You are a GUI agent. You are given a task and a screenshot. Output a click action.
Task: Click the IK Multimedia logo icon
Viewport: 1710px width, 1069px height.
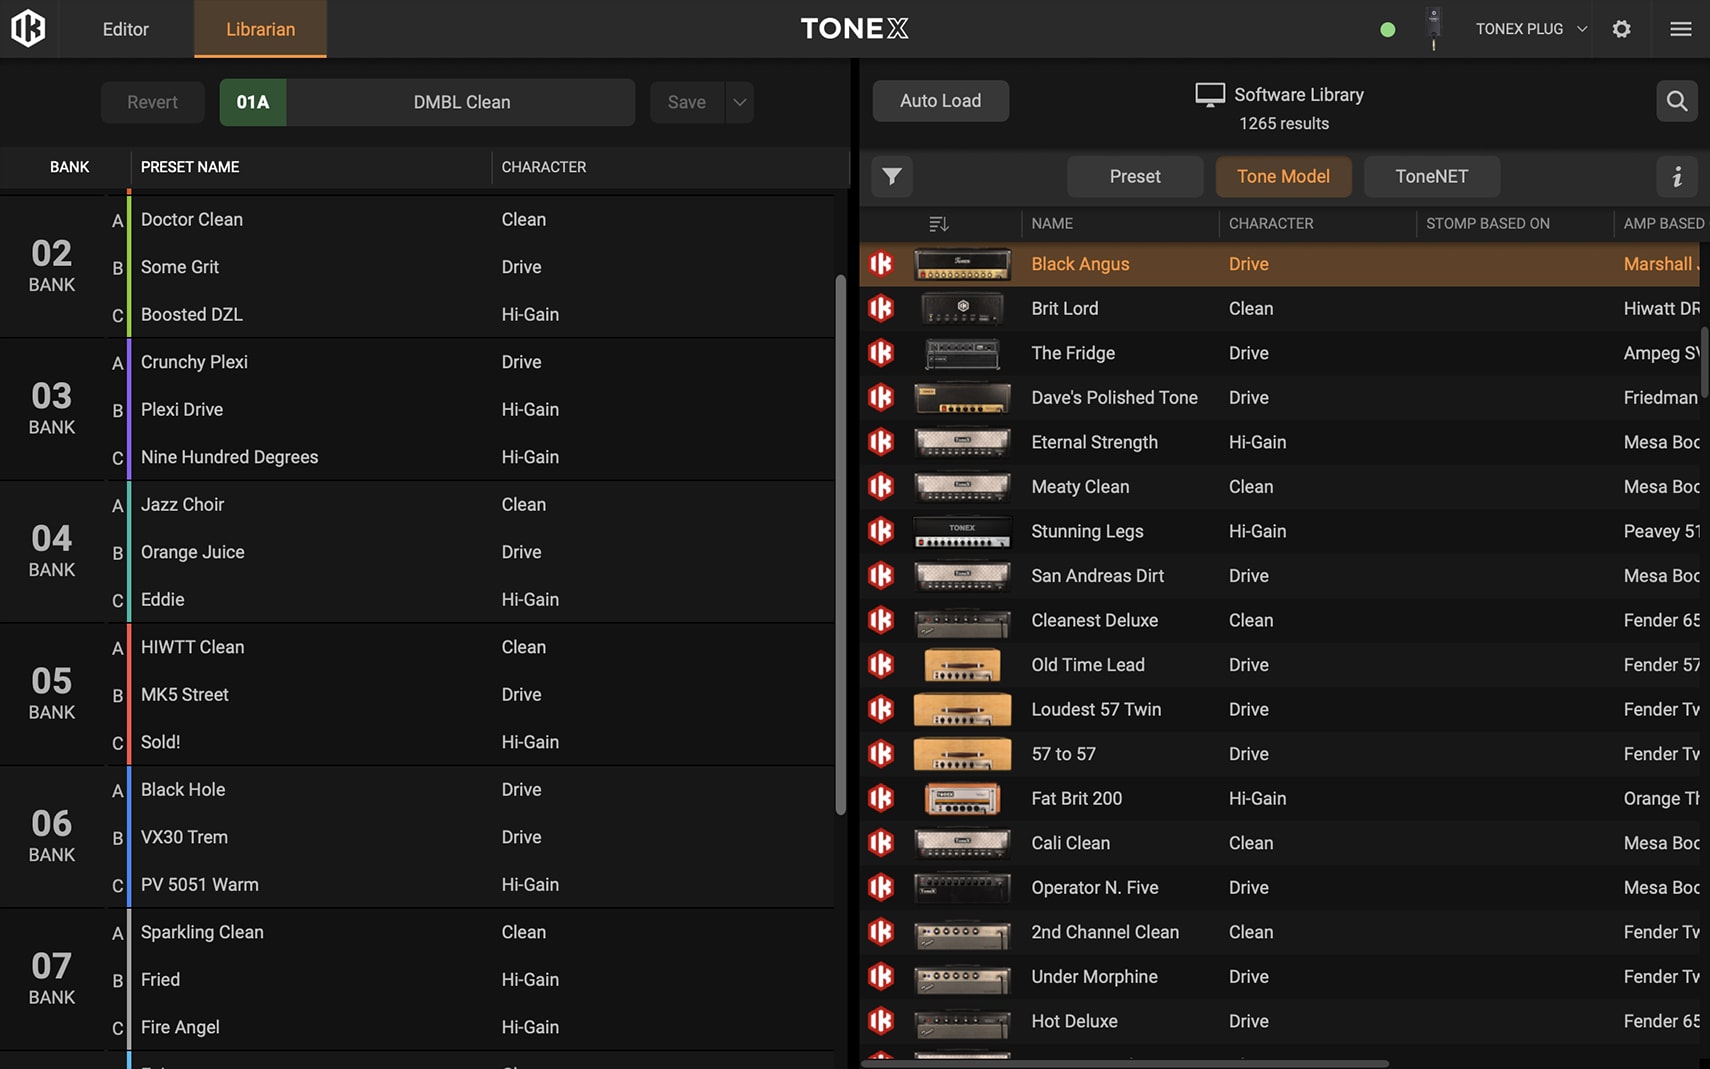[28, 28]
